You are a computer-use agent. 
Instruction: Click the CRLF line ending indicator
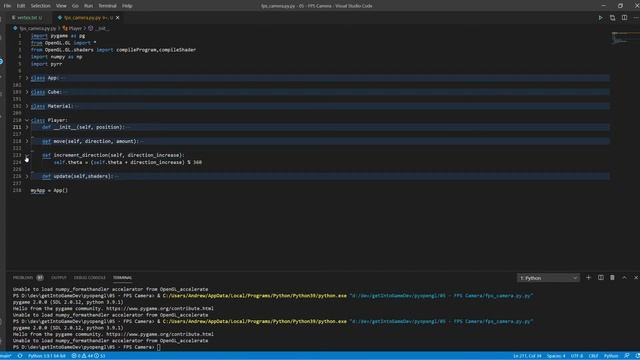point(593,356)
